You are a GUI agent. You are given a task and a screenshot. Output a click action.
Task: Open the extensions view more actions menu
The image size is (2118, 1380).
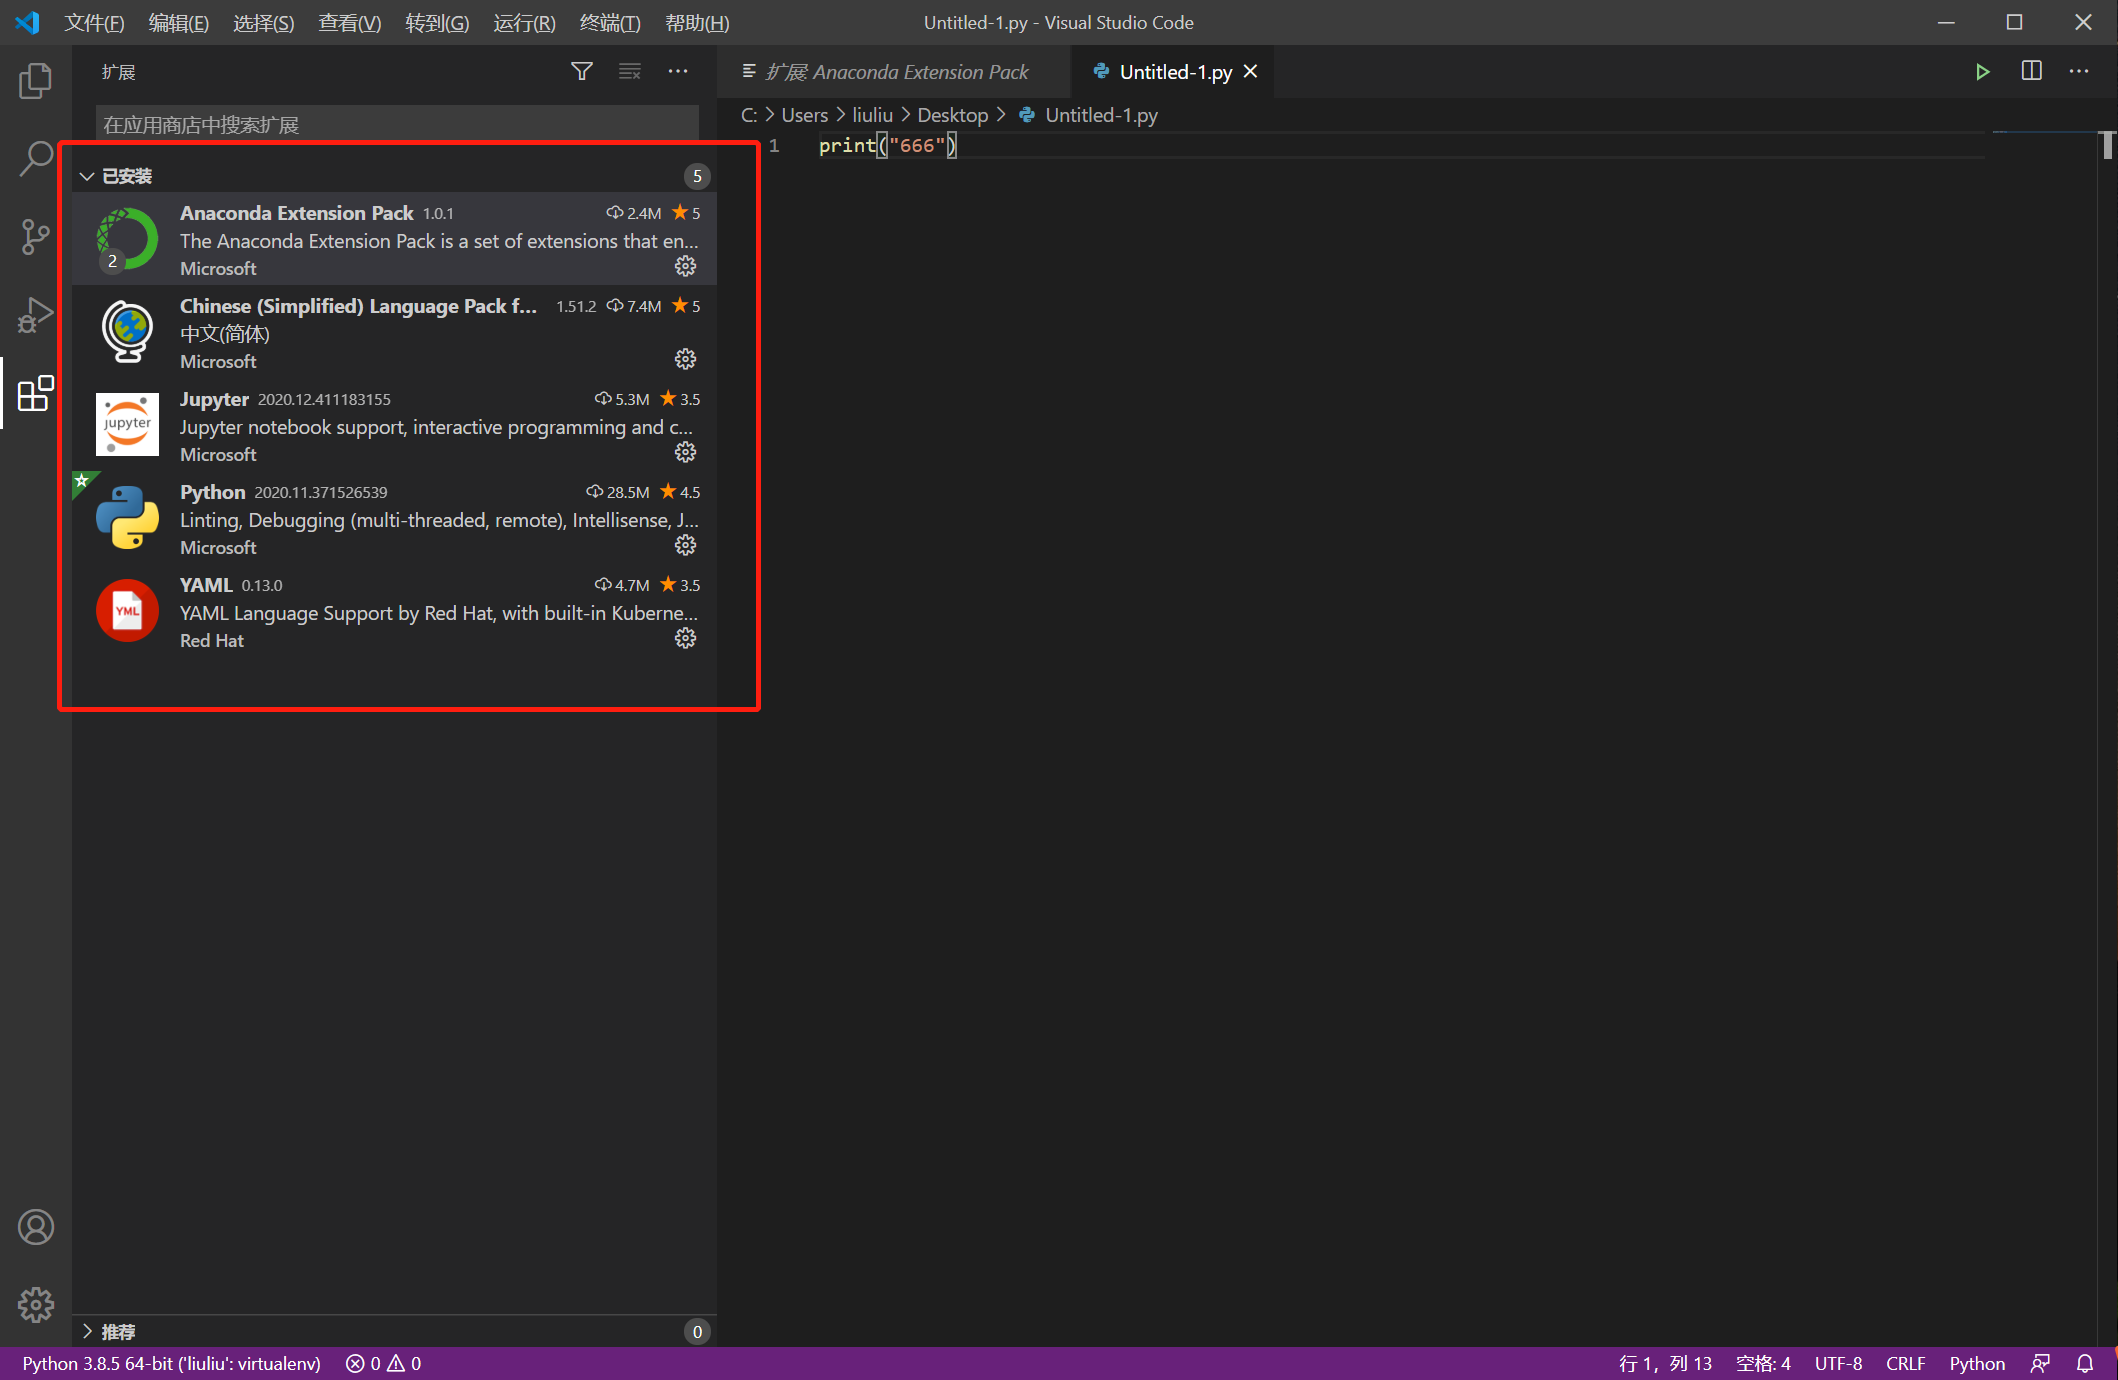[x=678, y=72]
